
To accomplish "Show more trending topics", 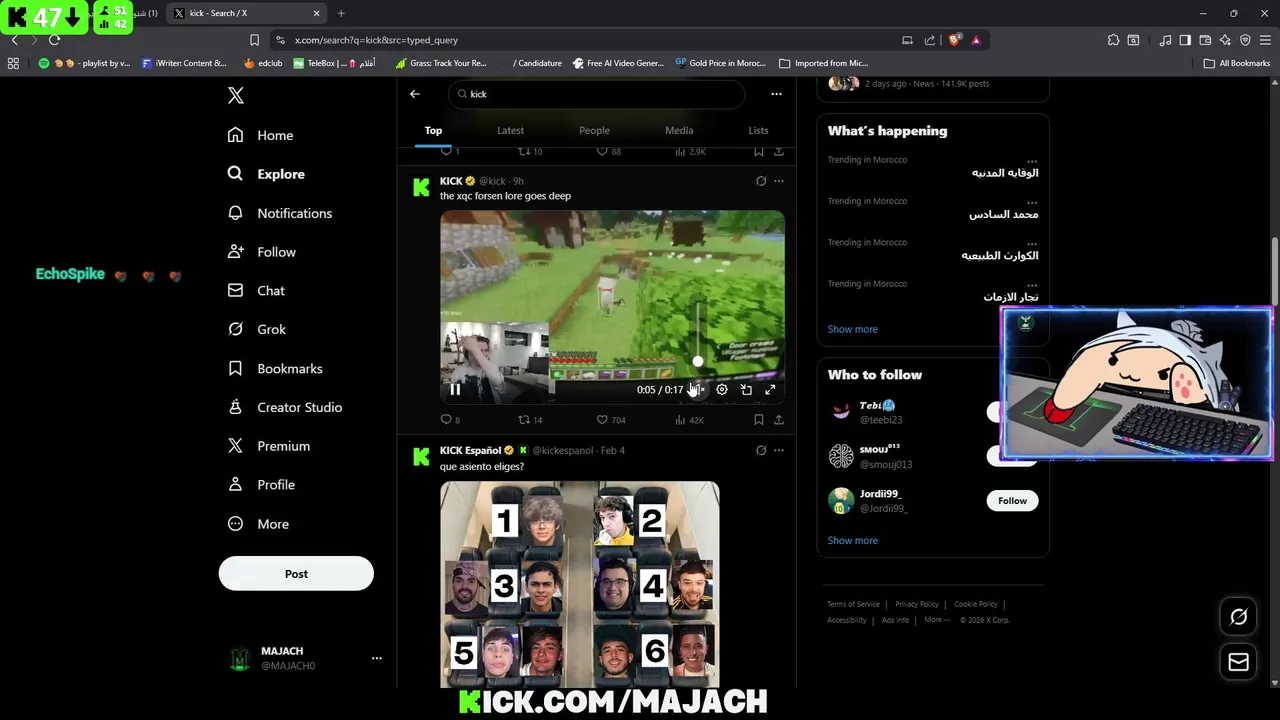I will [x=852, y=329].
